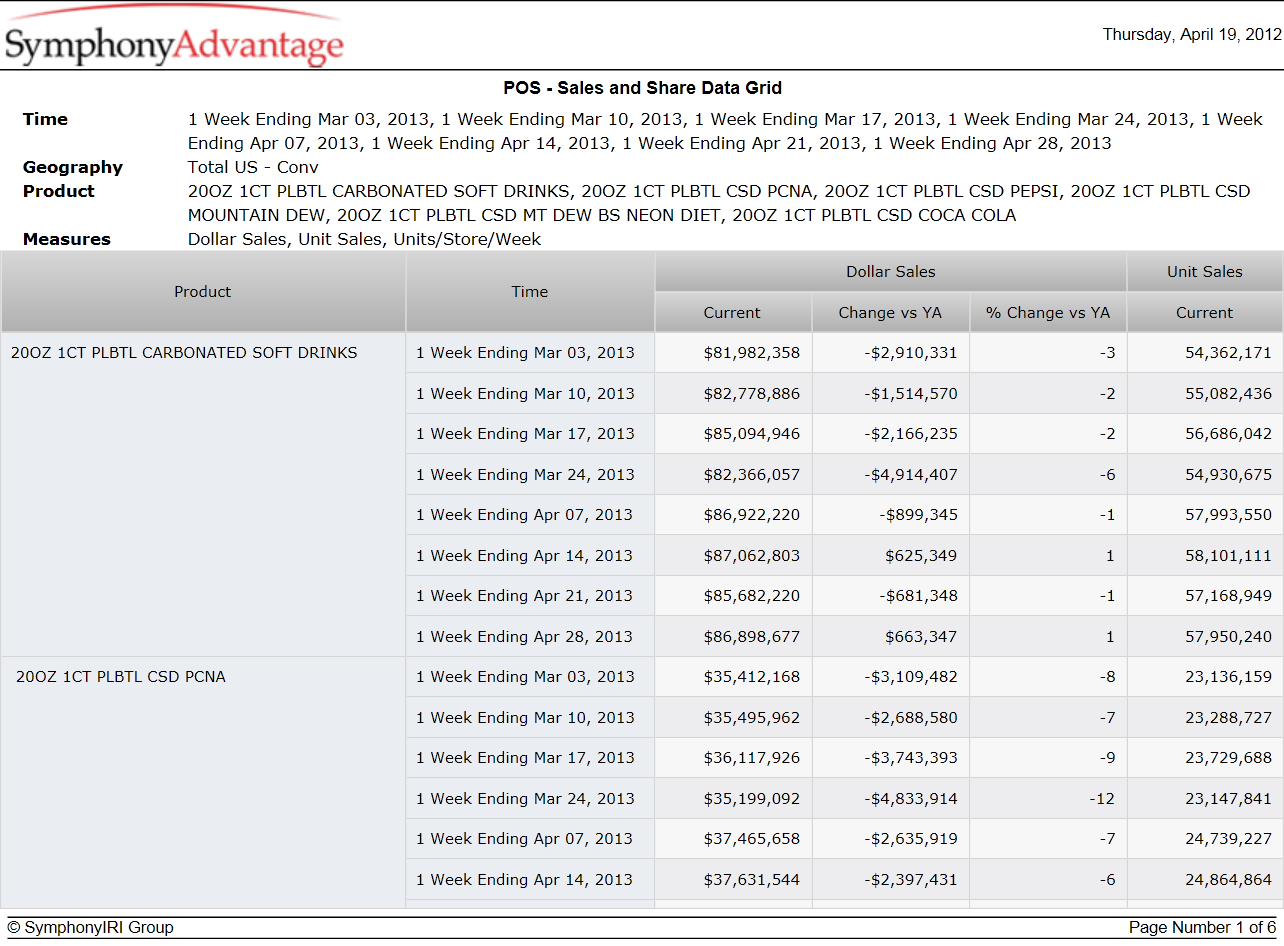Click the Page Number 1 of 6 footer

click(x=1203, y=928)
